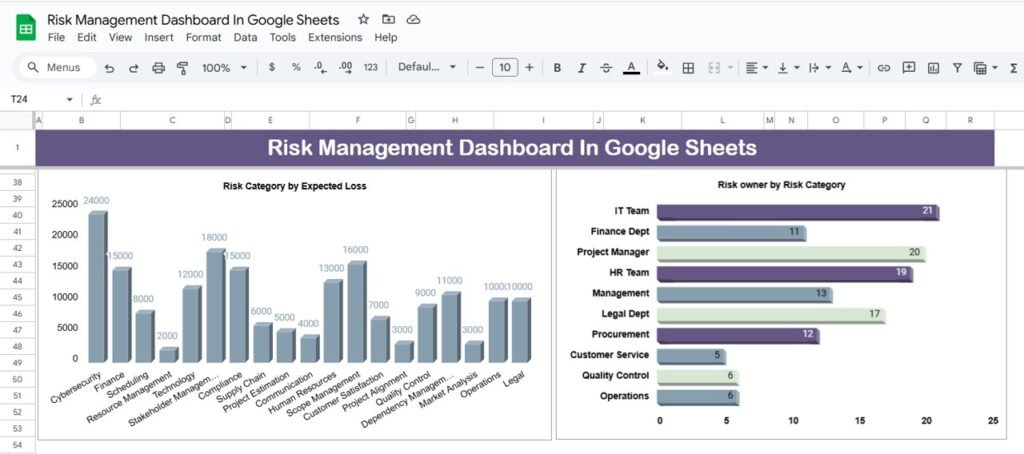The image size is (1024, 454).
Task: Select column K header
Action: [642, 120]
